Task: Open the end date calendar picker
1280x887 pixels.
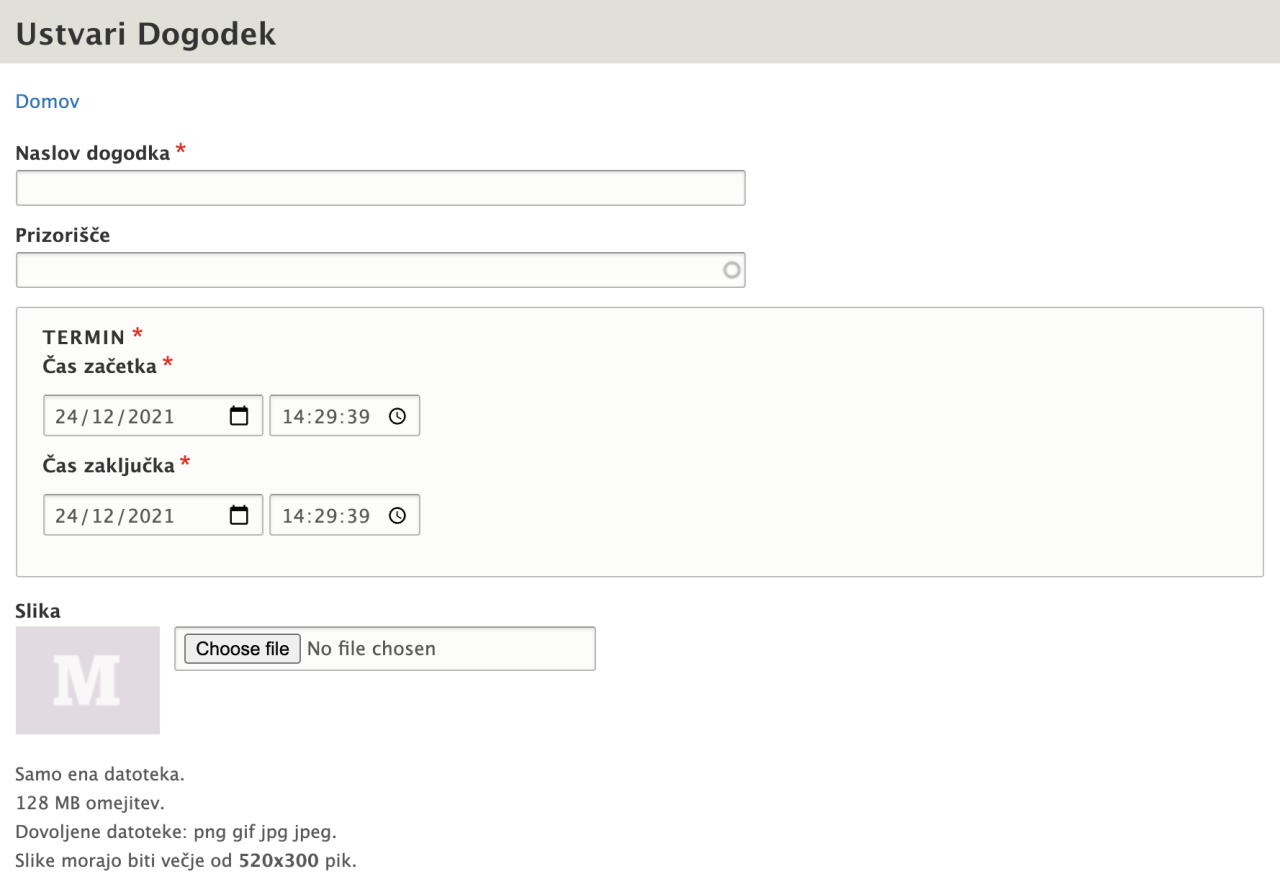Action: [x=239, y=516]
